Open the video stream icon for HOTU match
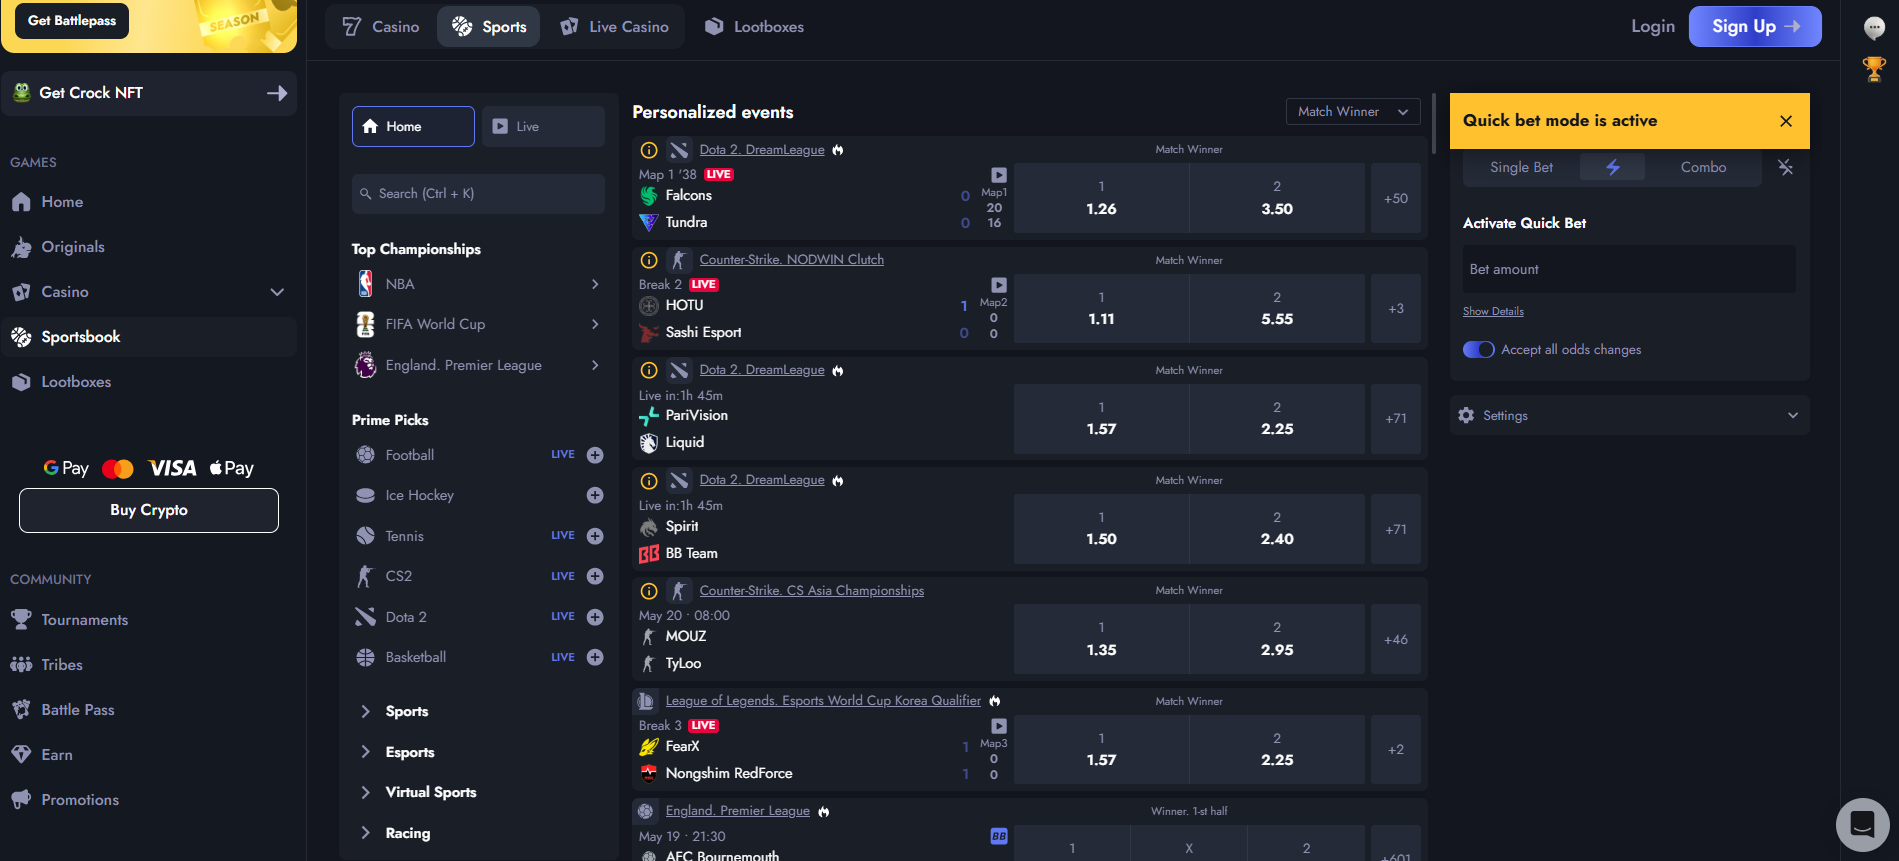The width and height of the screenshot is (1899, 861). pyautogui.click(x=998, y=285)
